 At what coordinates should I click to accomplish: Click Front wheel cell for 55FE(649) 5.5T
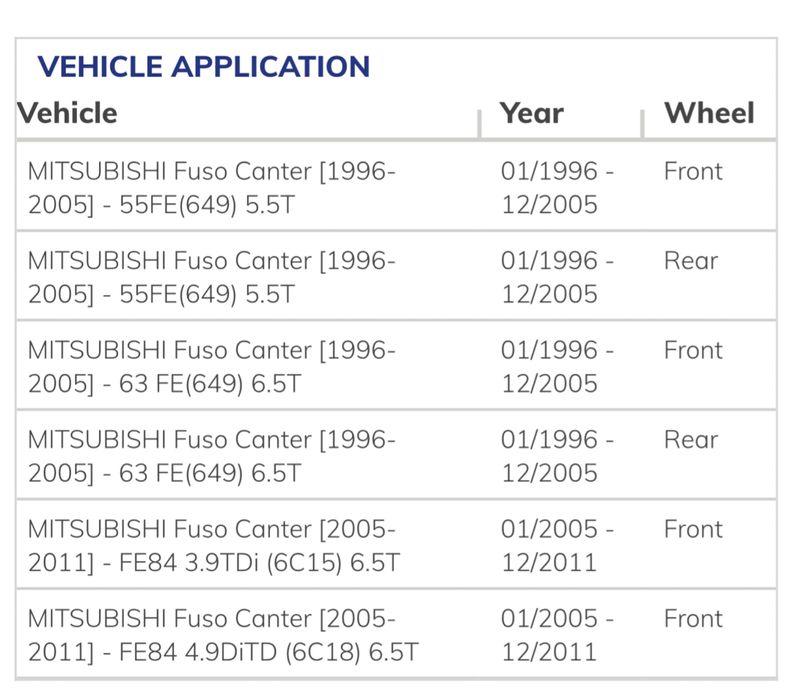[x=692, y=172]
